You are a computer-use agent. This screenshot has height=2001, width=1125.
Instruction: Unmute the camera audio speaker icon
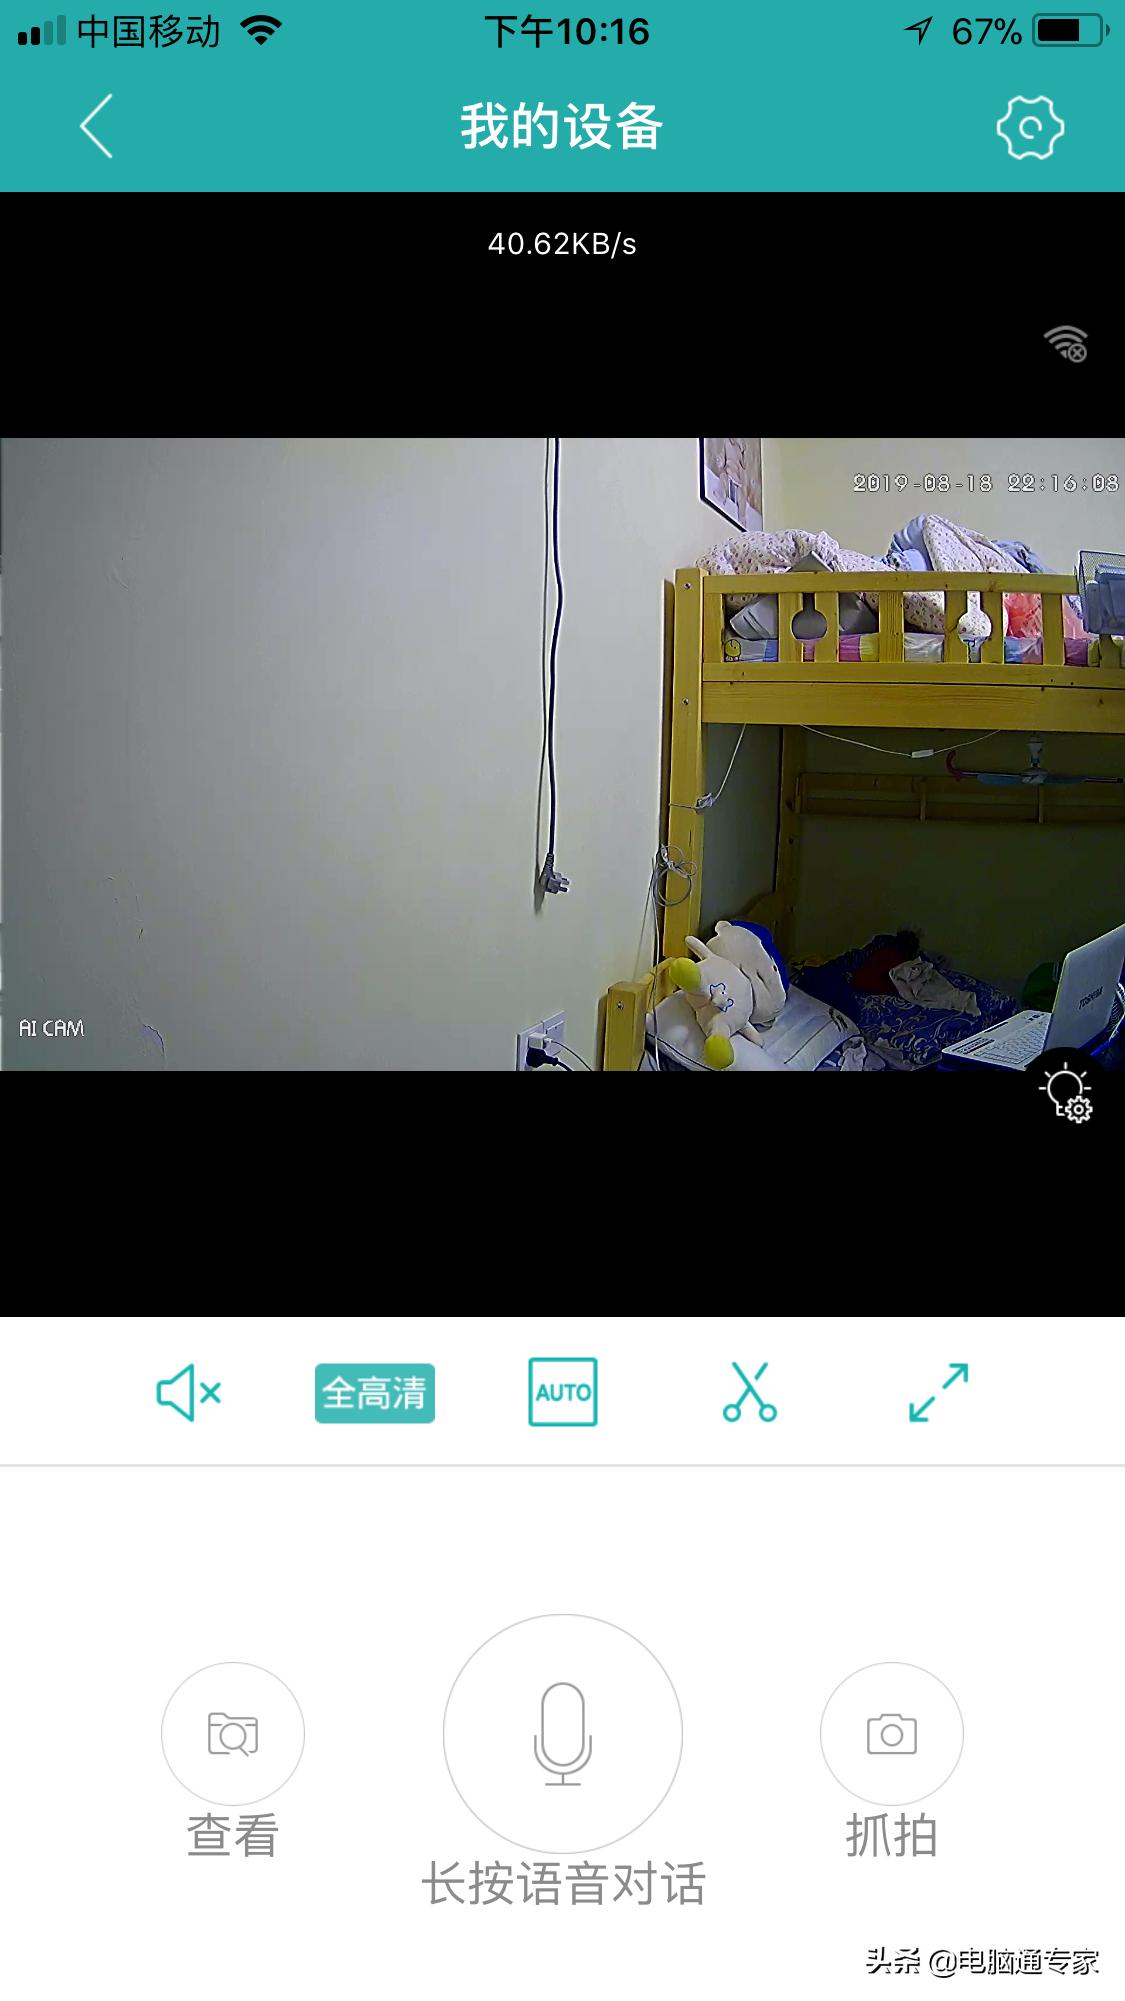(189, 1392)
